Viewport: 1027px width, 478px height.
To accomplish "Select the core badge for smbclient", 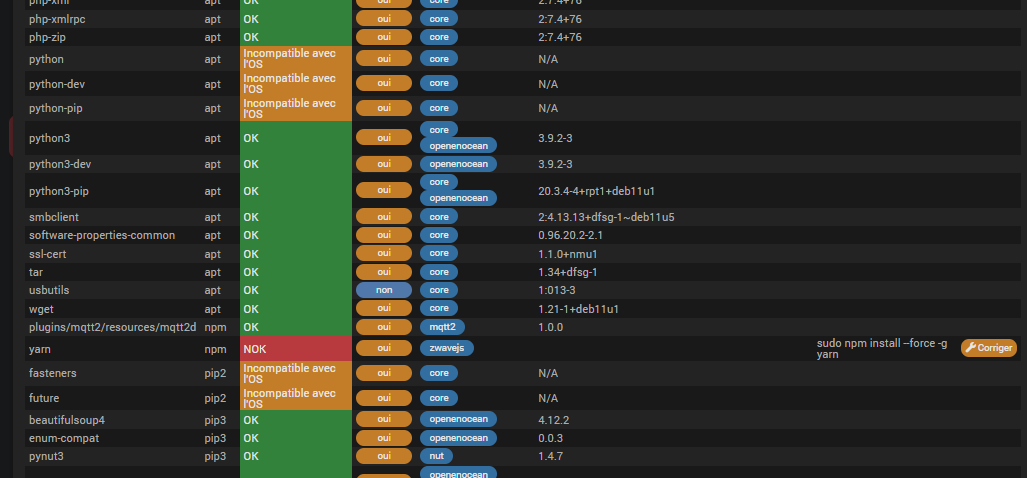I will (438, 217).
